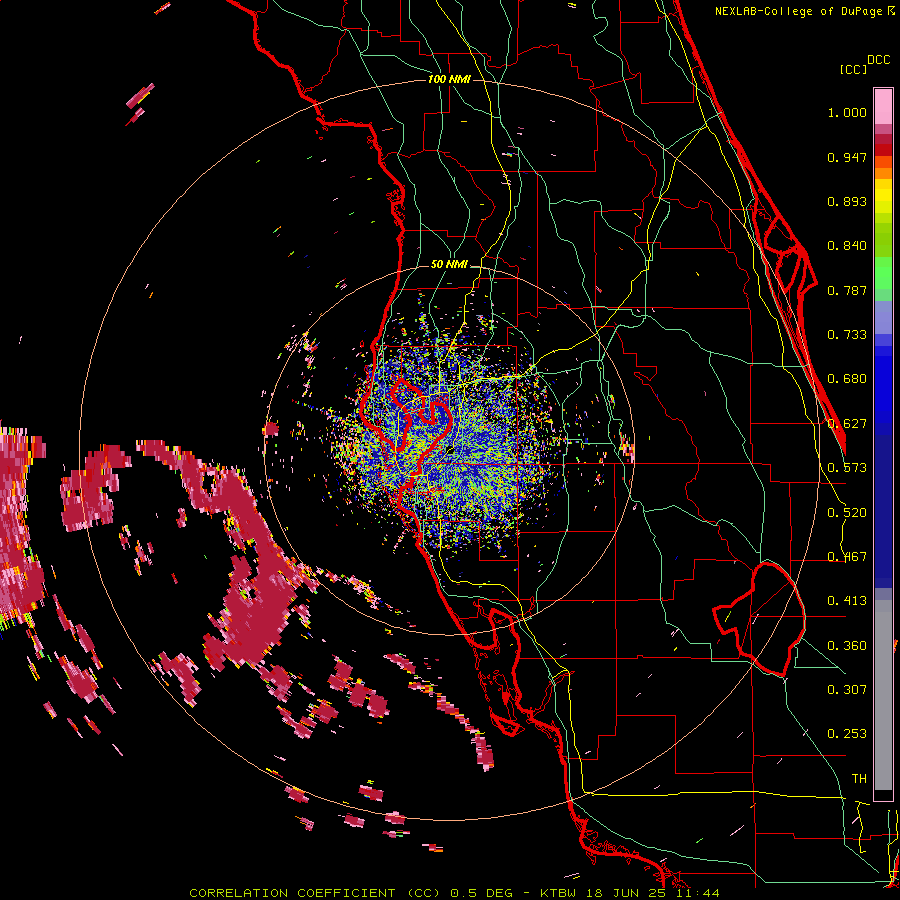
Task: Click the 100 NMI range ring label
Action: point(449,79)
